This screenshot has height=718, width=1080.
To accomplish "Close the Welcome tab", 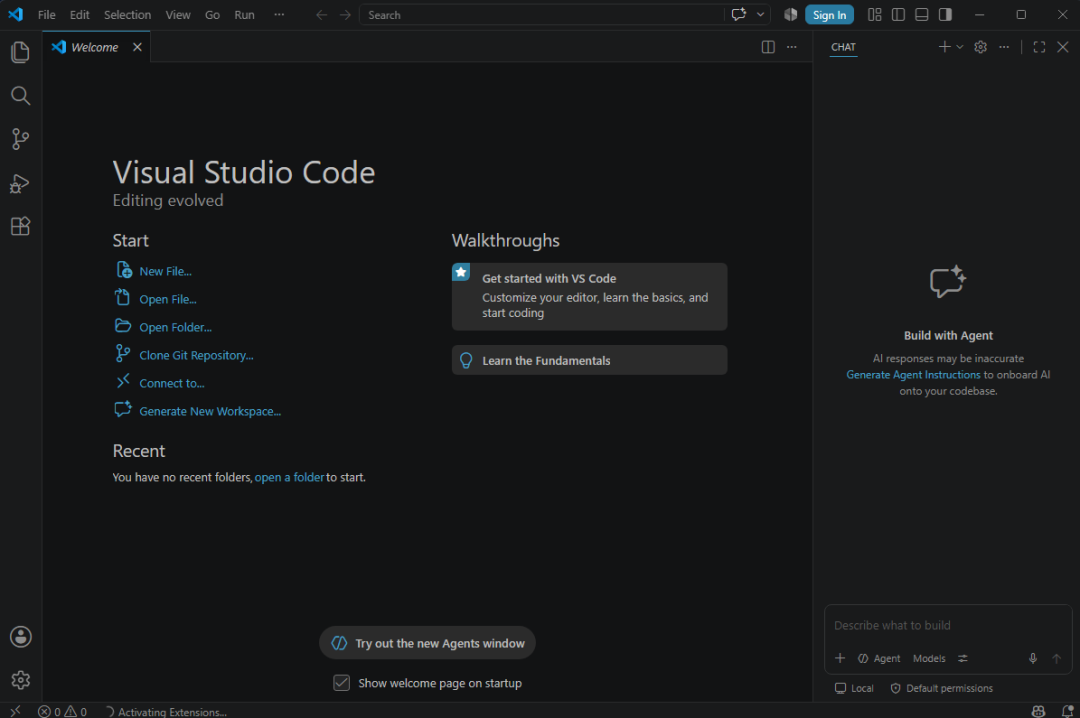I will (x=137, y=47).
